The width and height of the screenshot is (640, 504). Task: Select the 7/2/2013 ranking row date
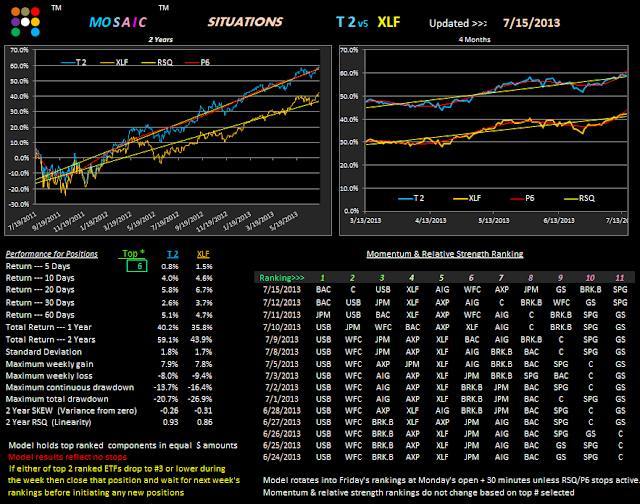tap(282, 387)
